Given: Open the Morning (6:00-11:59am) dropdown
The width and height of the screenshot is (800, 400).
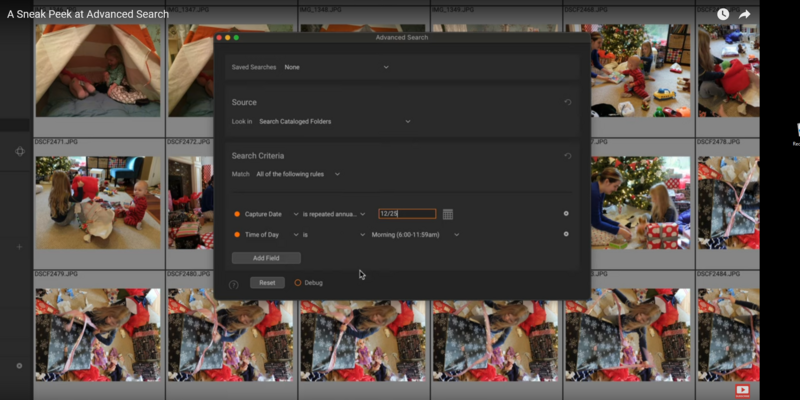Looking at the screenshot, I should tap(415, 235).
